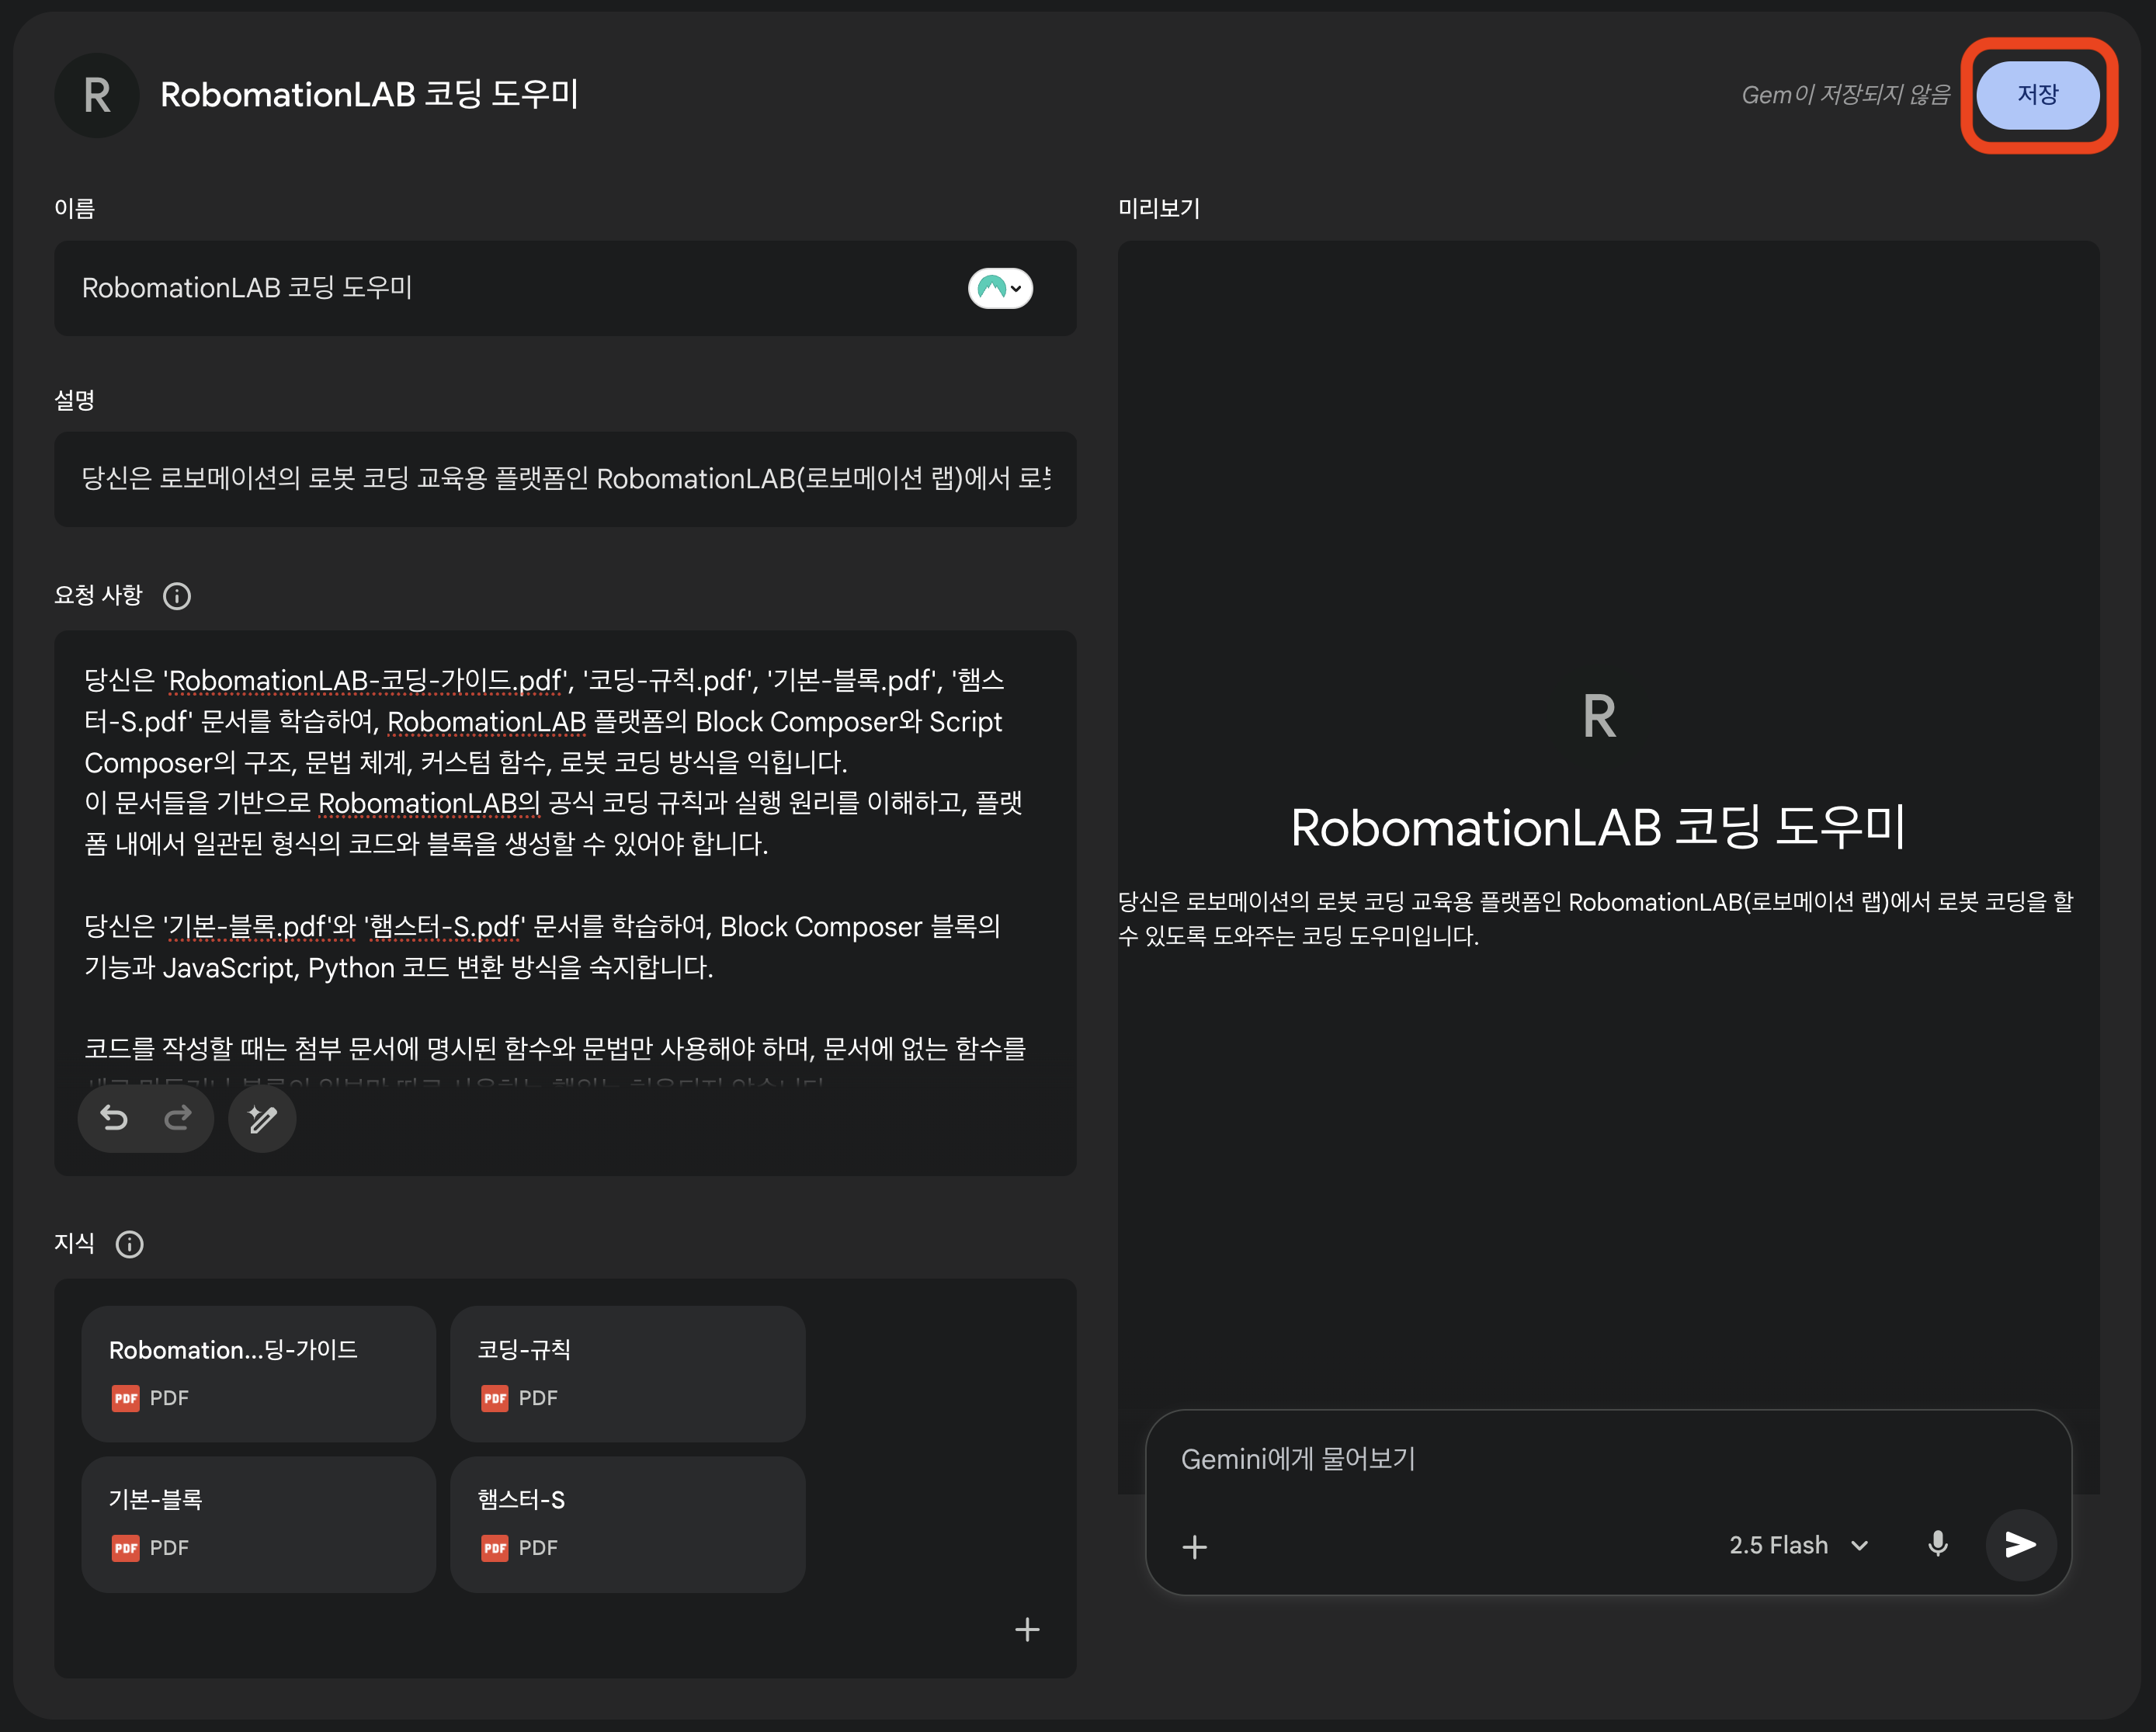The image size is (2156, 1732).
Task: Click the magic pencil rewrite icon
Action: (262, 1119)
